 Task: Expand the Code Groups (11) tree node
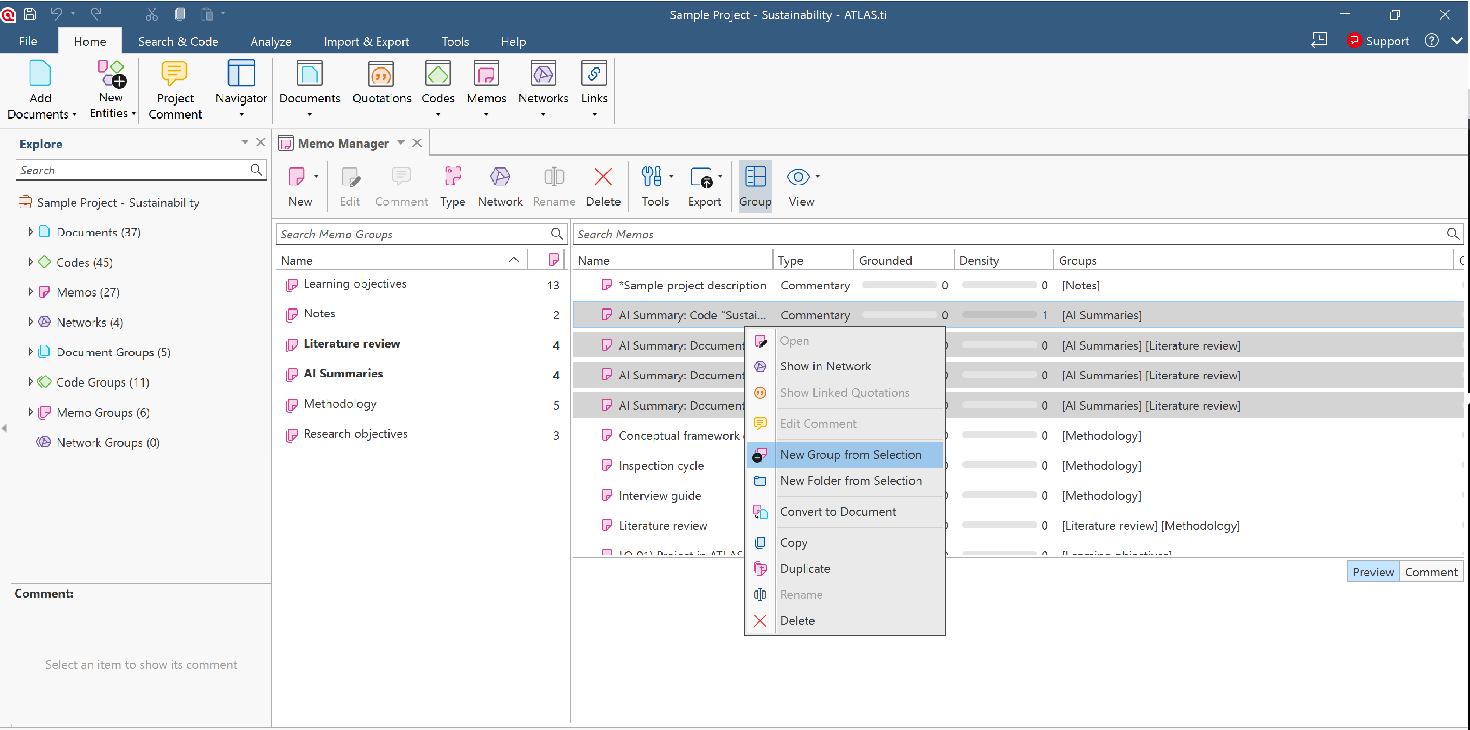31,382
